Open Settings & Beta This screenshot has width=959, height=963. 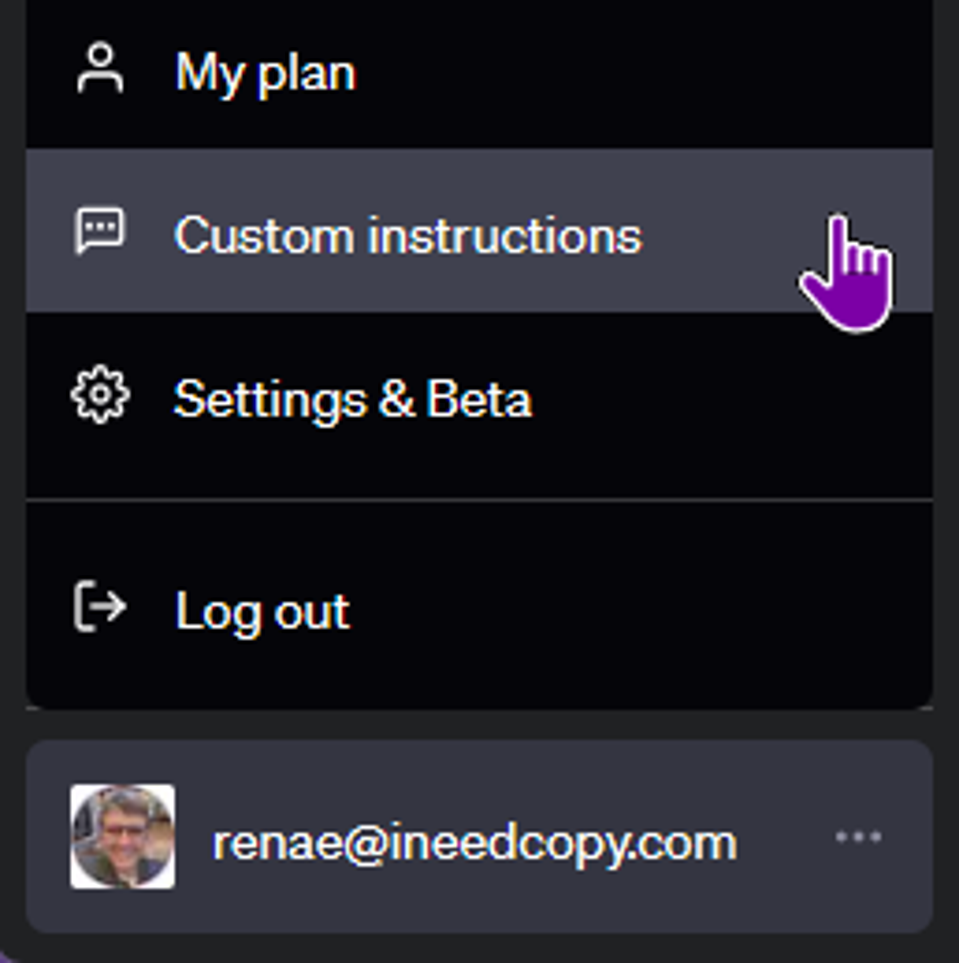(x=352, y=398)
